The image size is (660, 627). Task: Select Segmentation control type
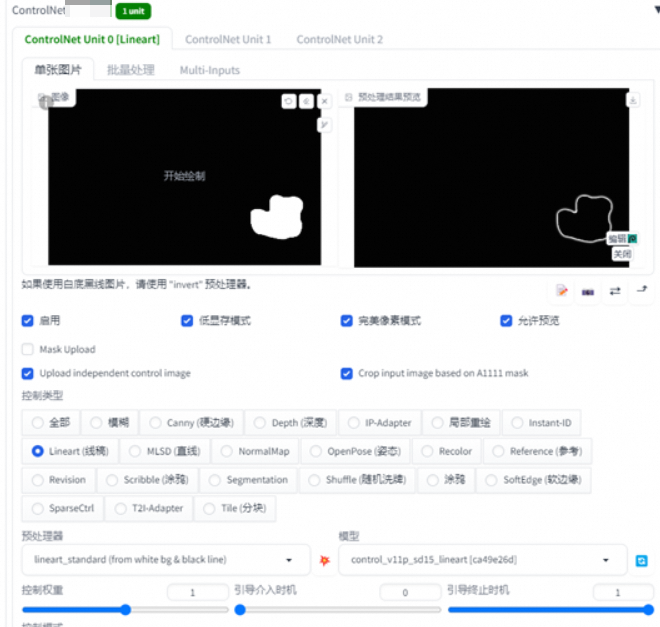tap(248, 480)
